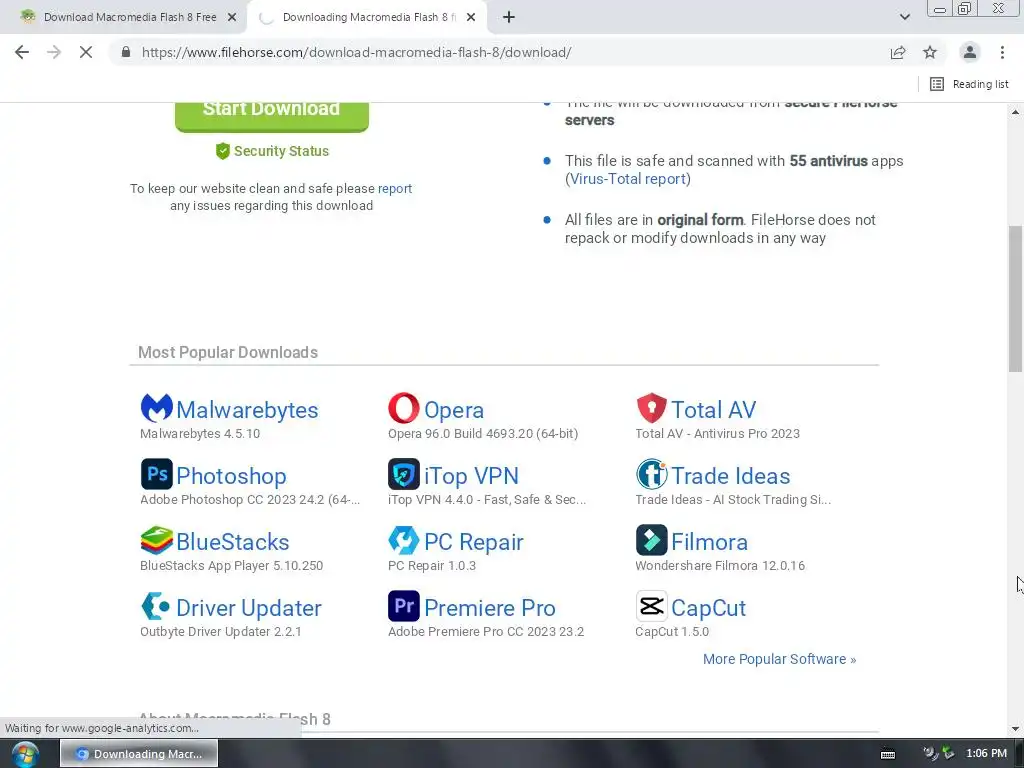The image size is (1024, 768).
Task: Click the Filmora app icon
Action: [x=651, y=540]
